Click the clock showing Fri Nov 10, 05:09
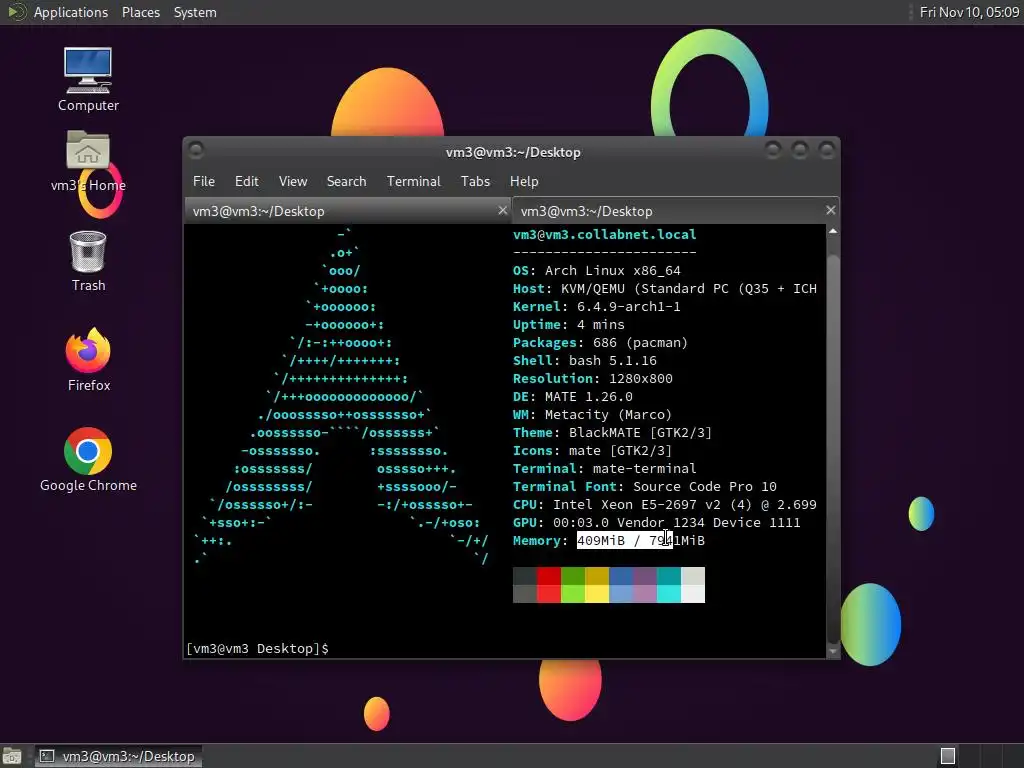This screenshot has height=768, width=1024. pos(969,12)
